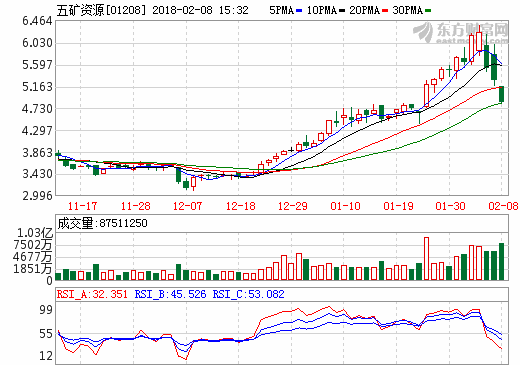
Task: Click the RSI axis label 99
Action: (x=46, y=310)
